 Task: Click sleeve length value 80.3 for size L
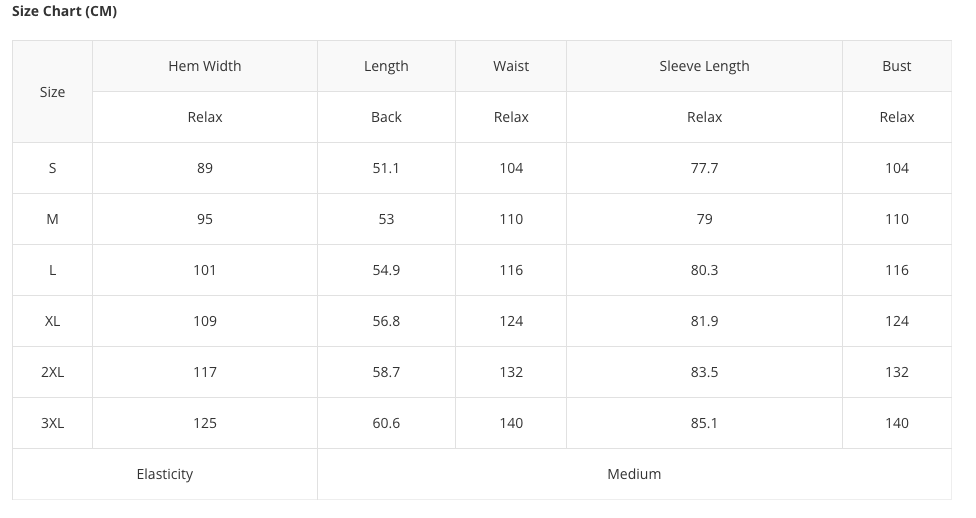(704, 270)
